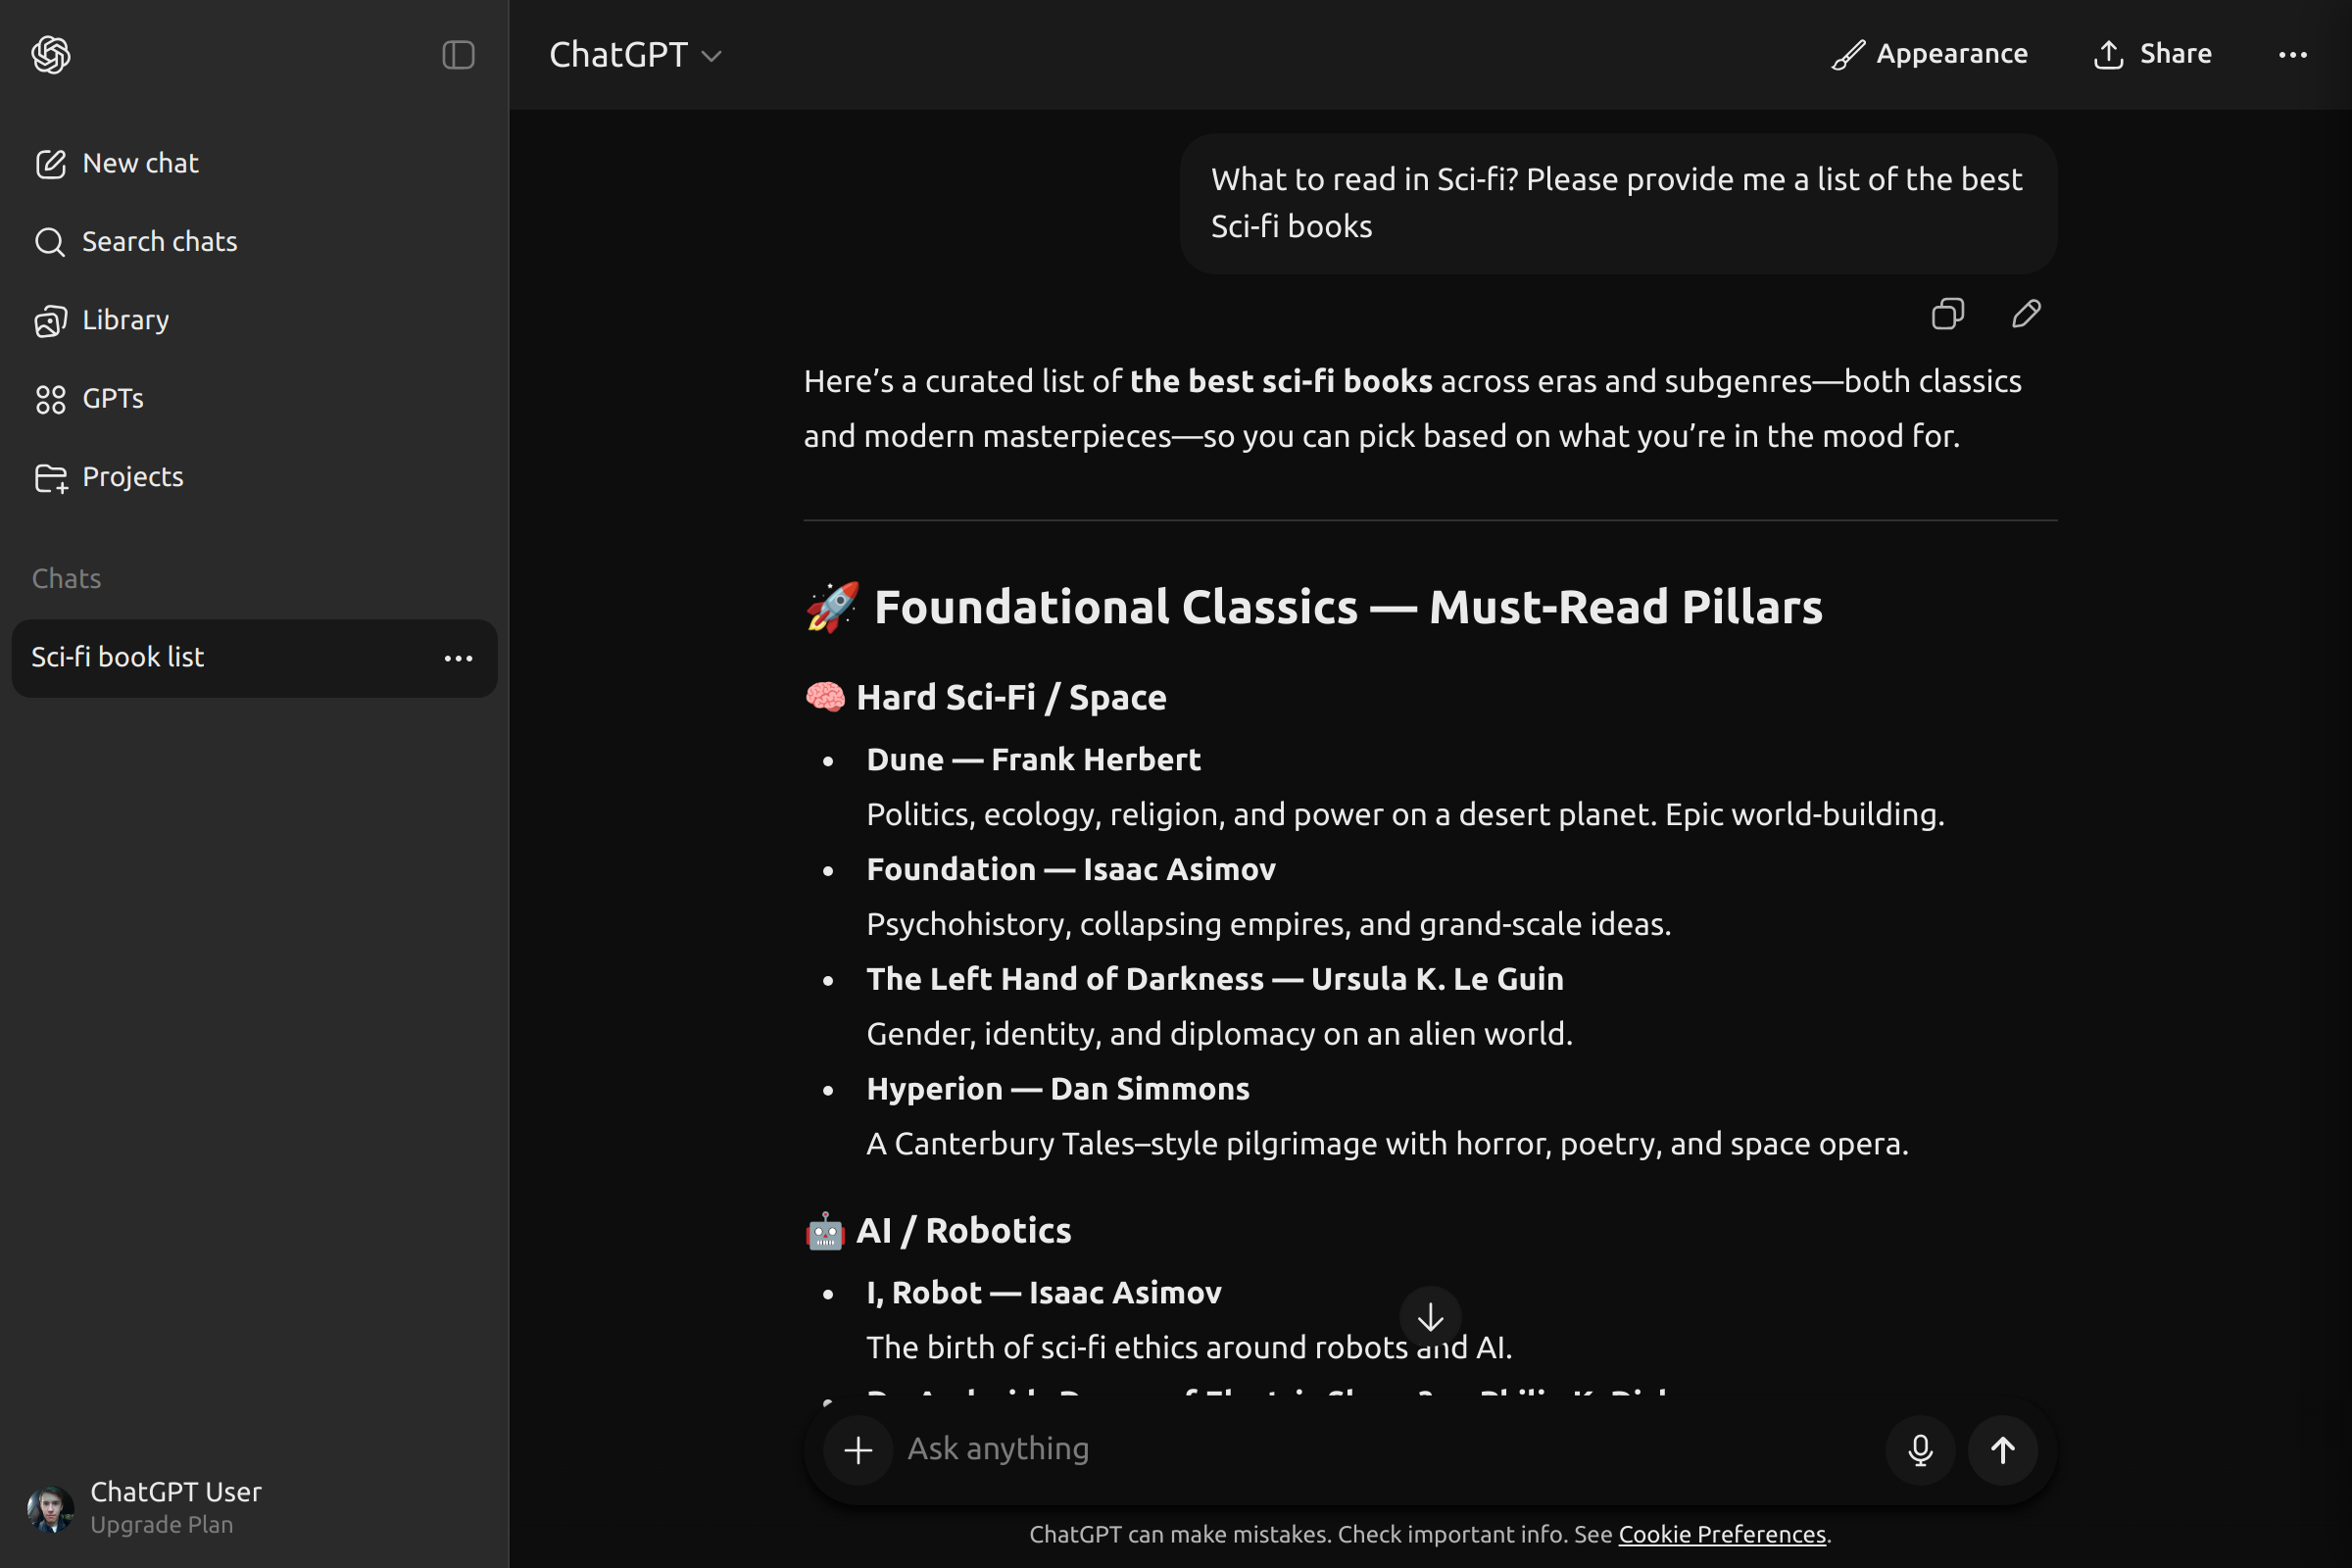Send message with the arrow button

(x=2003, y=1449)
